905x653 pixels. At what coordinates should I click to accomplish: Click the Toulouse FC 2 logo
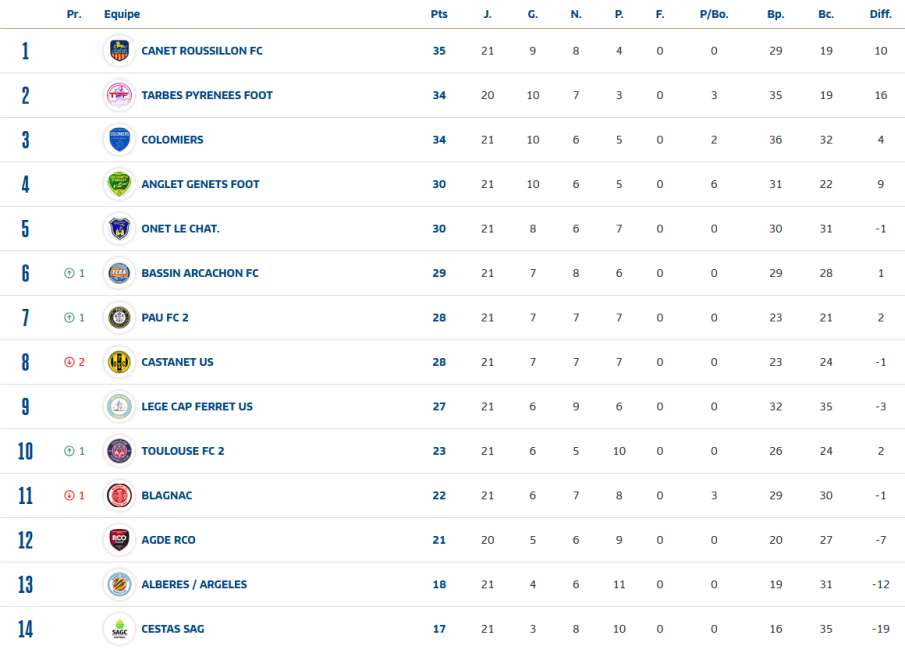coord(119,451)
